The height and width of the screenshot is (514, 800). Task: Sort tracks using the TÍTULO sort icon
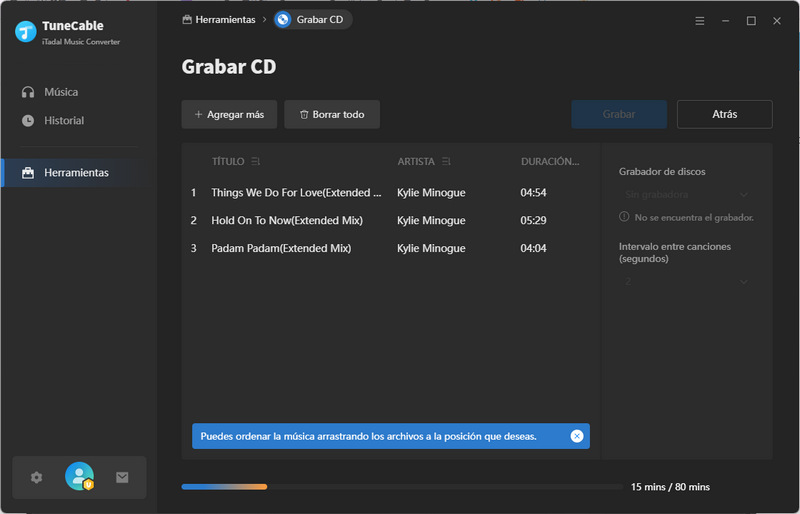tap(256, 161)
